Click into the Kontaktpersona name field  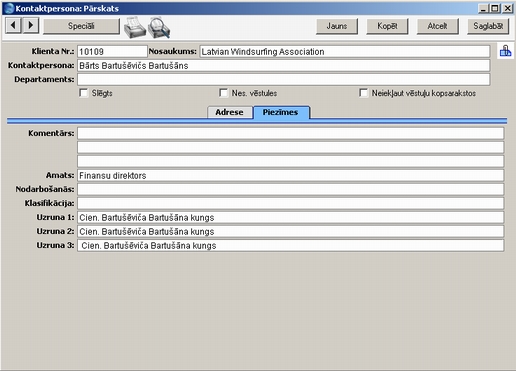(x=284, y=66)
